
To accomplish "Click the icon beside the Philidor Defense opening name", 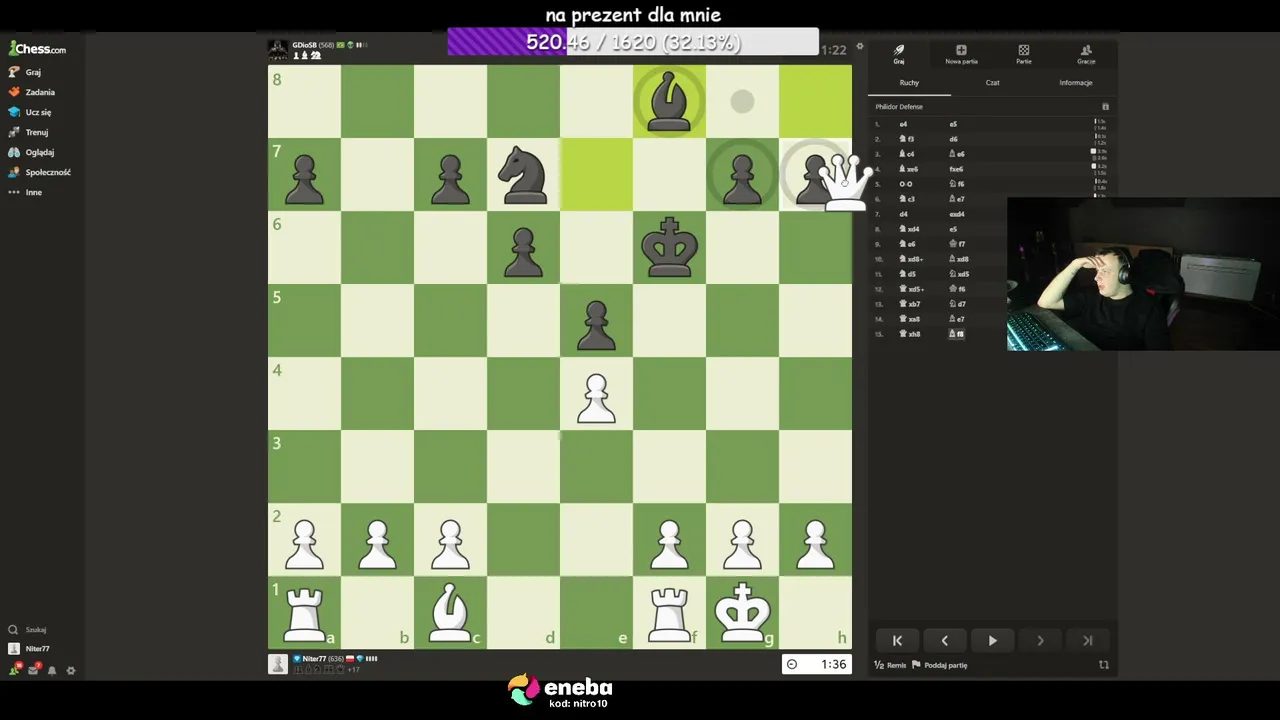I will point(1105,107).
